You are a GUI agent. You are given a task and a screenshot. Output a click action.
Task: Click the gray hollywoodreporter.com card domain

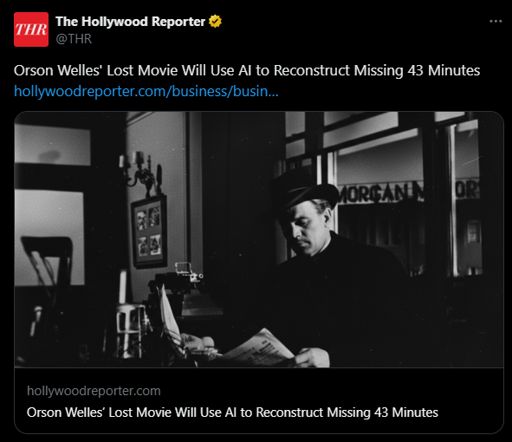[x=94, y=391]
